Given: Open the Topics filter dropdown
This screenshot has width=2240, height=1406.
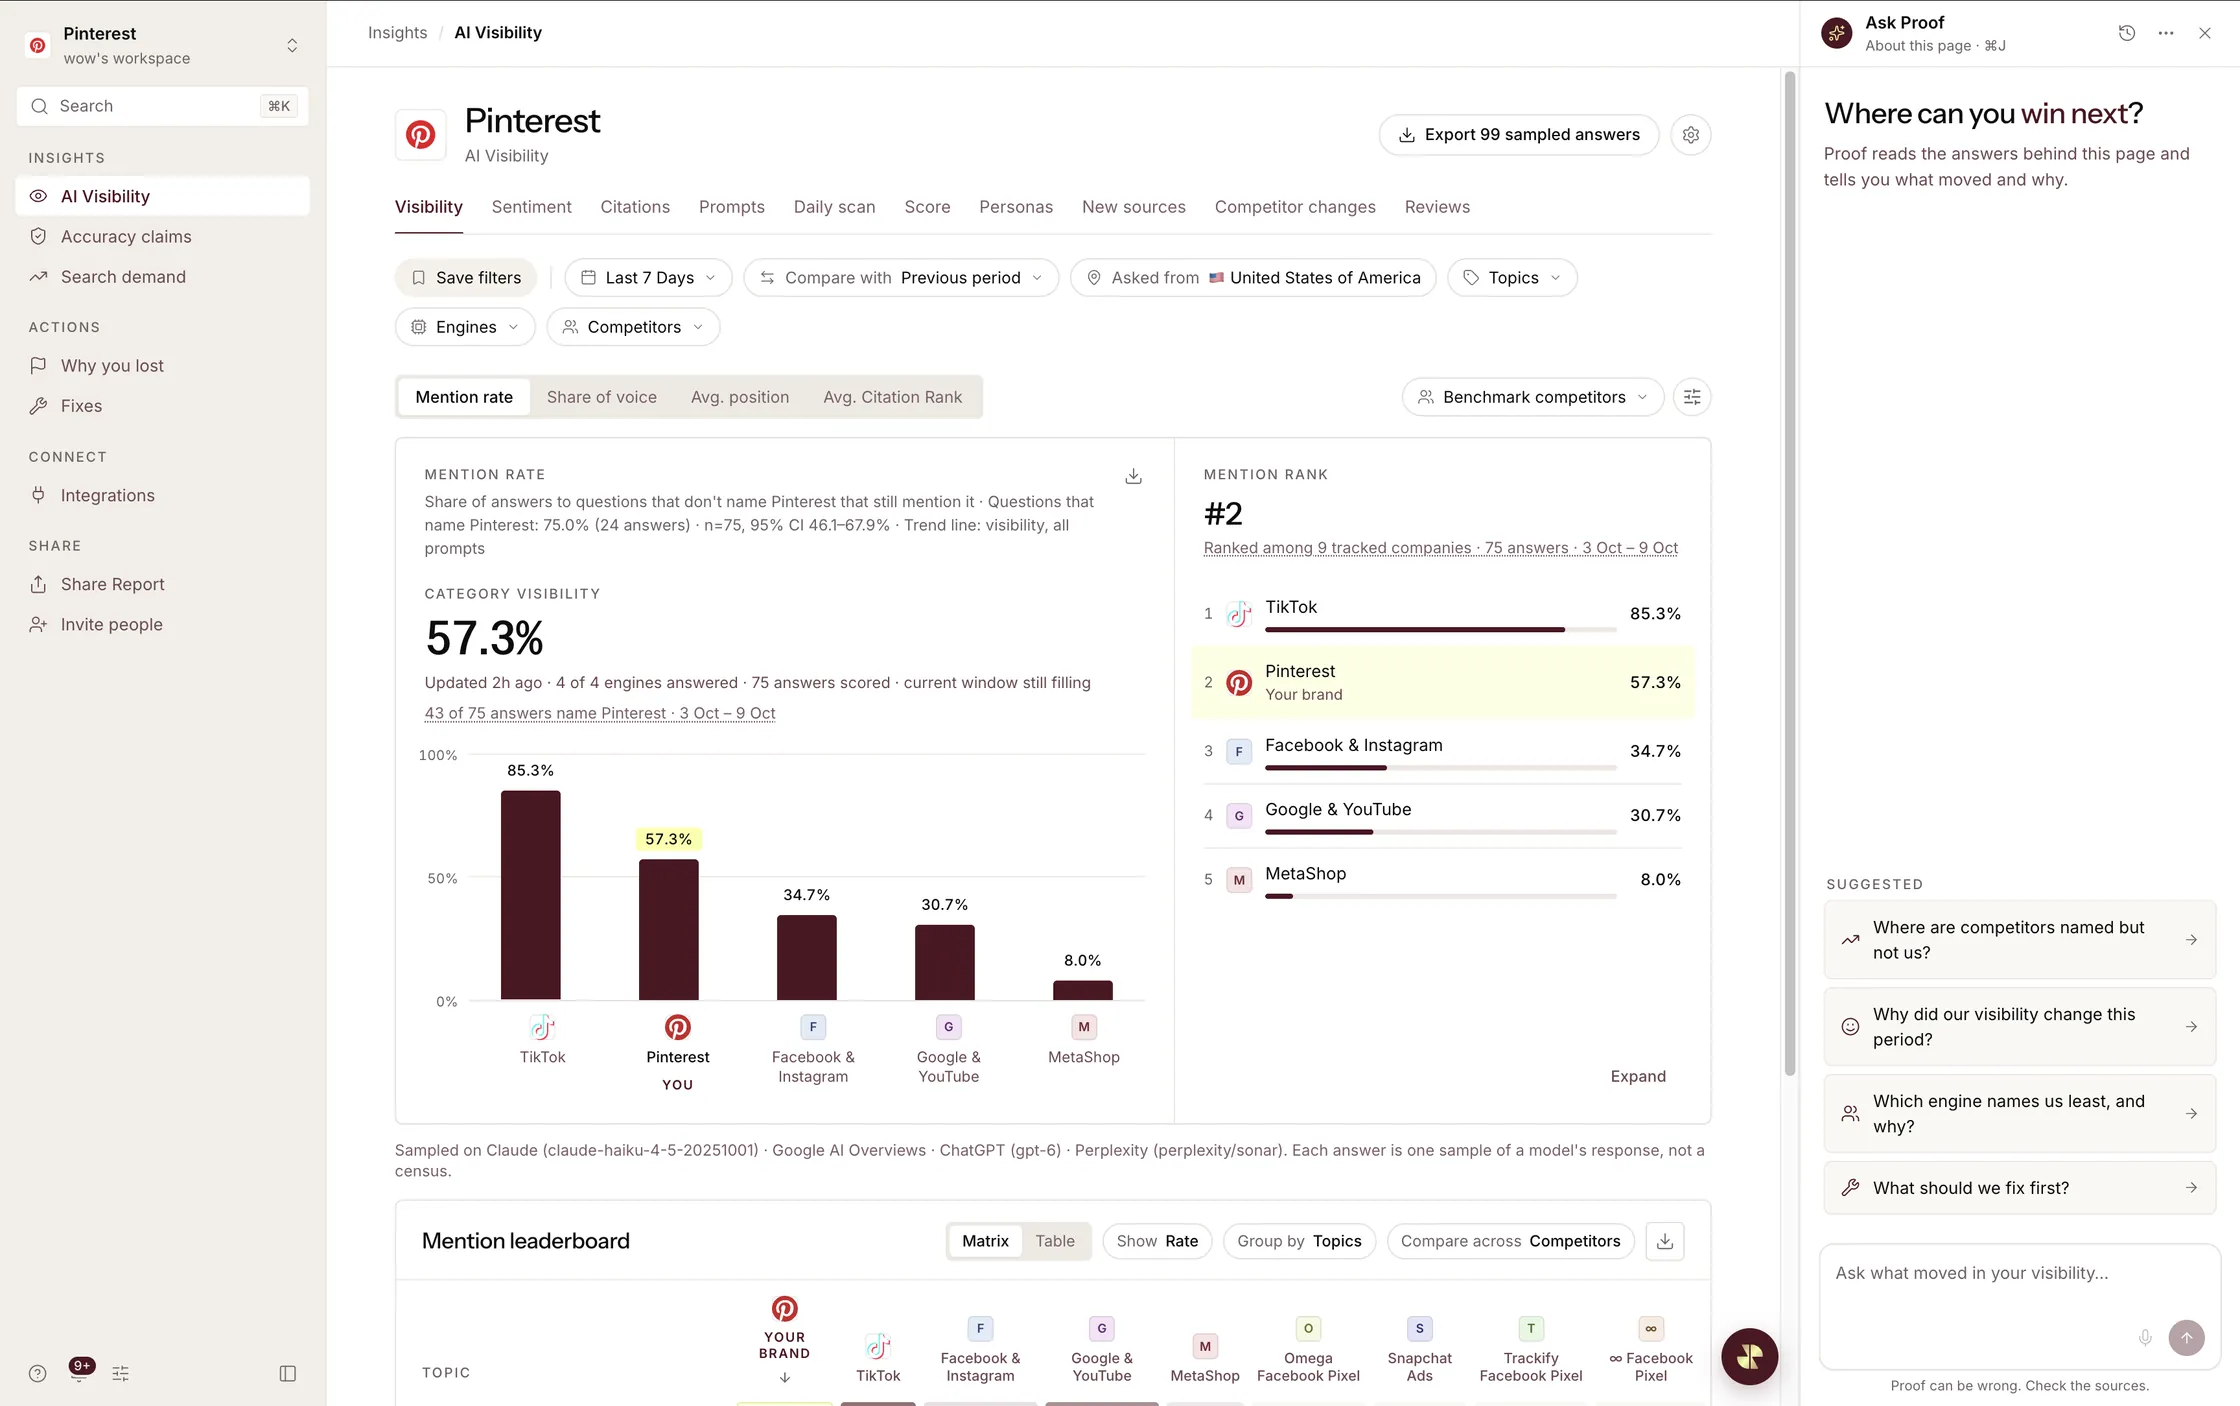Looking at the screenshot, I should pos(1512,278).
